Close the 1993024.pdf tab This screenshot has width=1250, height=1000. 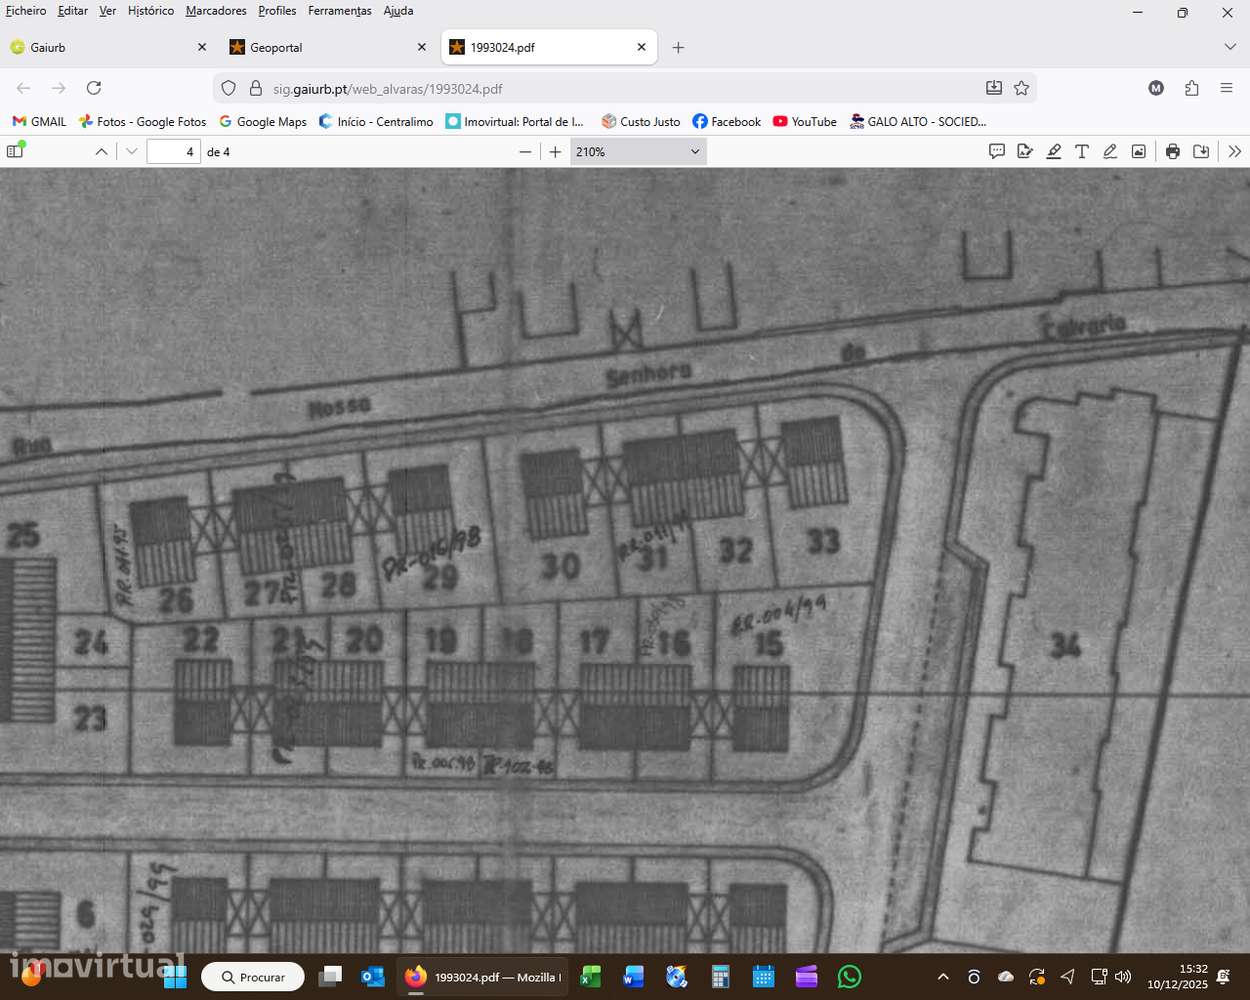point(642,47)
